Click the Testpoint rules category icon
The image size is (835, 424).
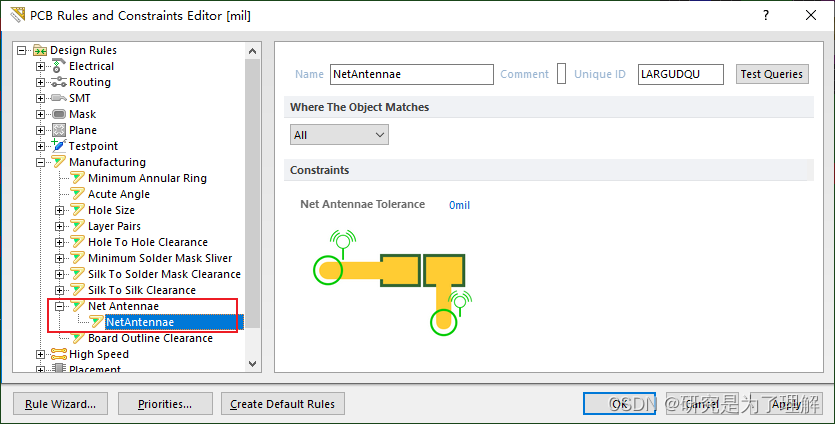59,145
